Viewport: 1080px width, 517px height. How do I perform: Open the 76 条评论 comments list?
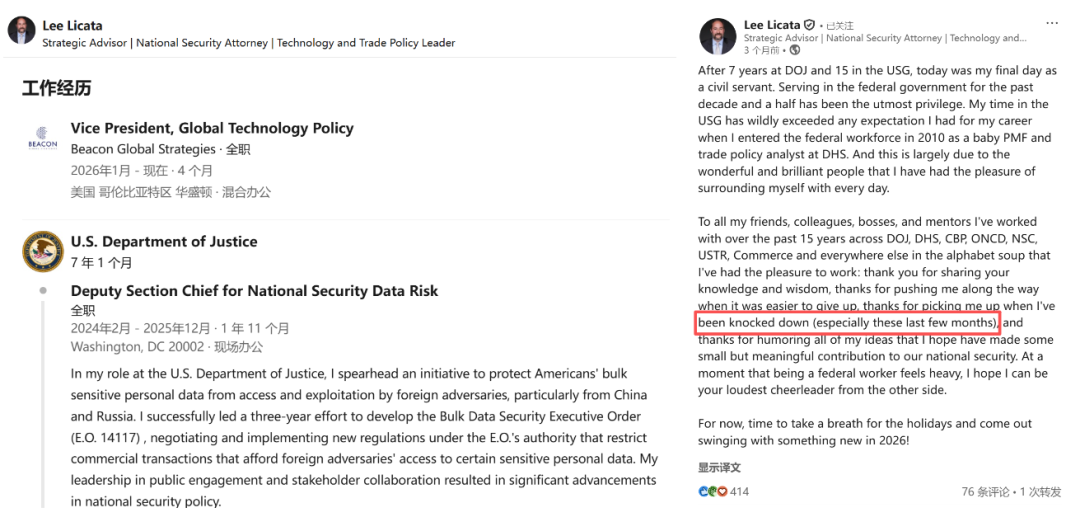985,492
